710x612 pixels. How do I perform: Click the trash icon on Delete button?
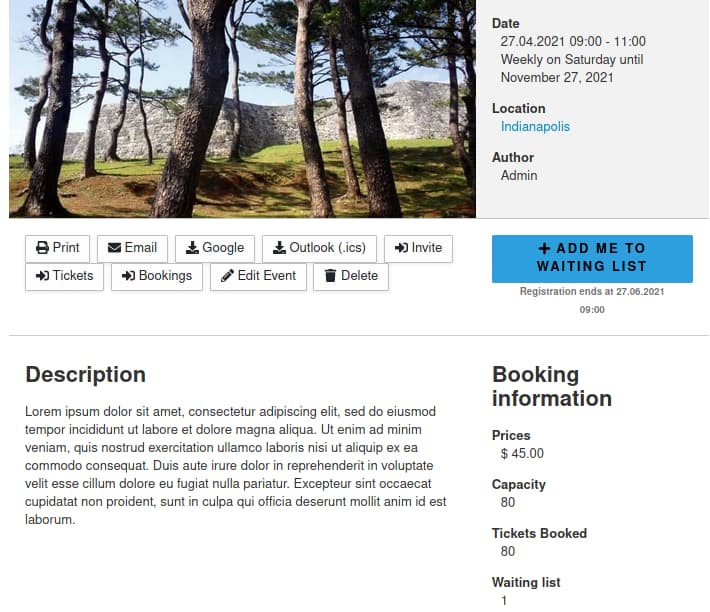click(330, 276)
